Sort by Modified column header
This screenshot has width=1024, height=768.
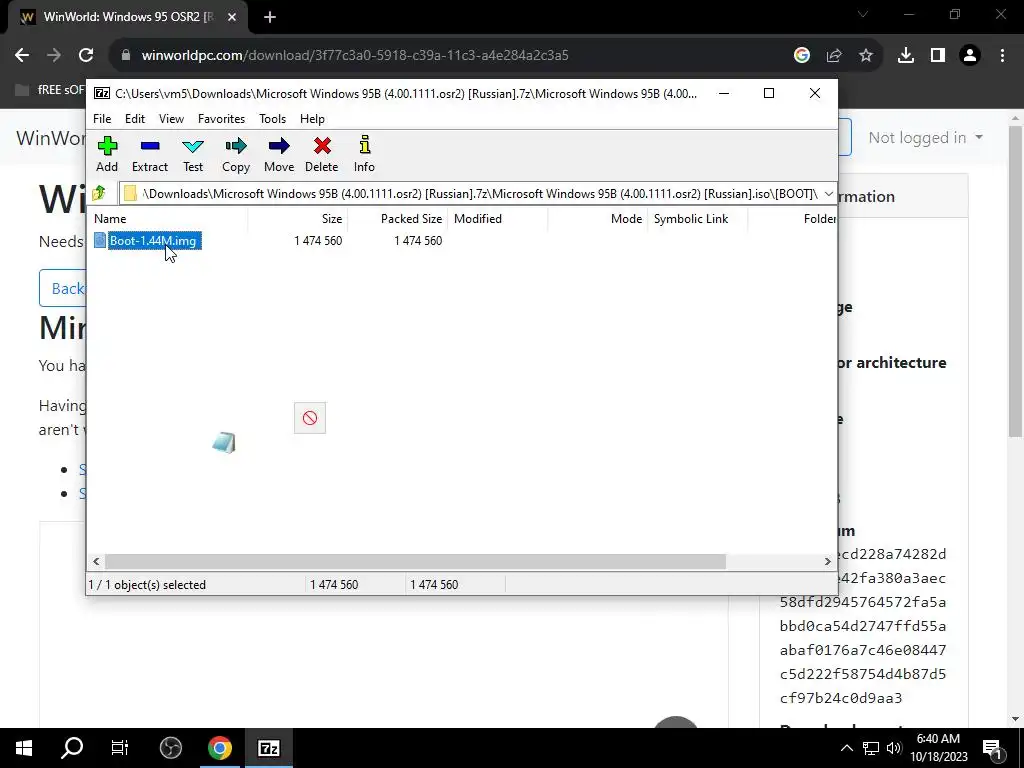coord(498,219)
